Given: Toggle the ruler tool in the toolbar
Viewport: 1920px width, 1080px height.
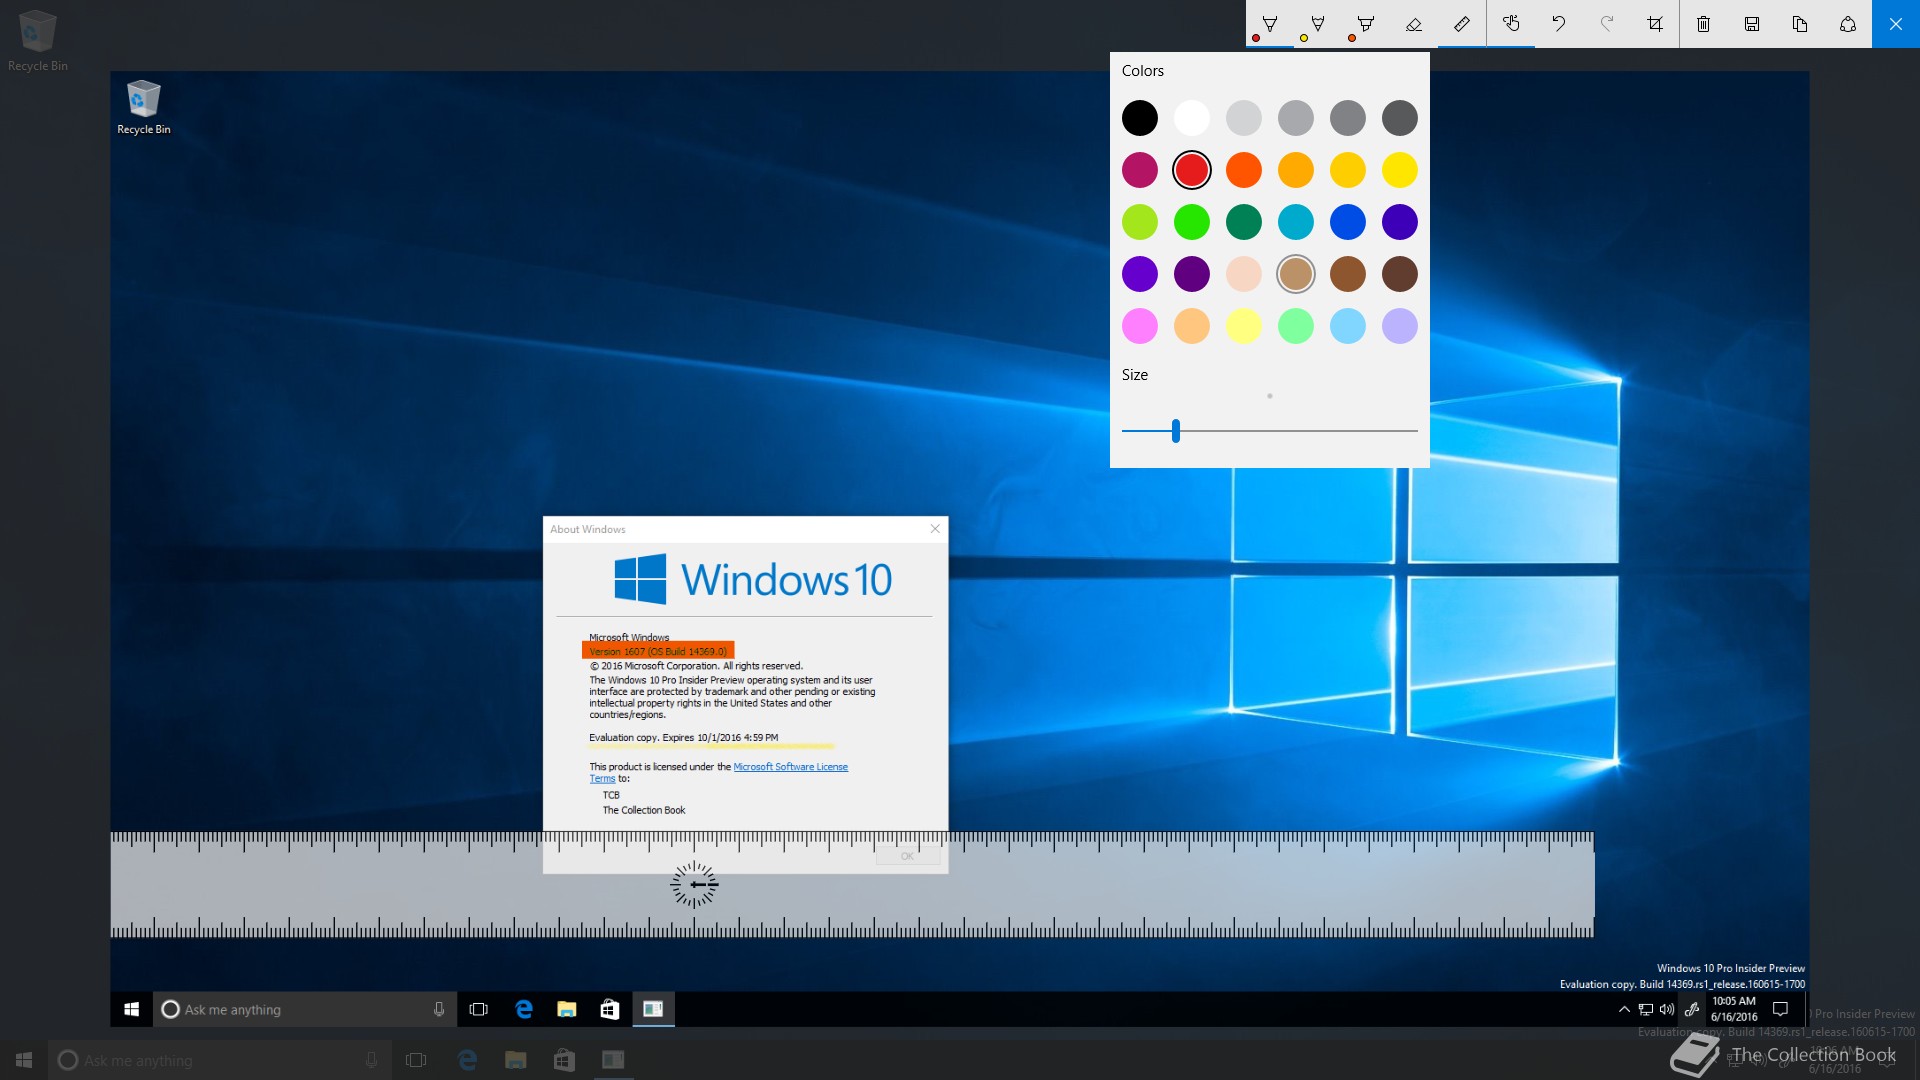Looking at the screenshot, I should 1462,24.
